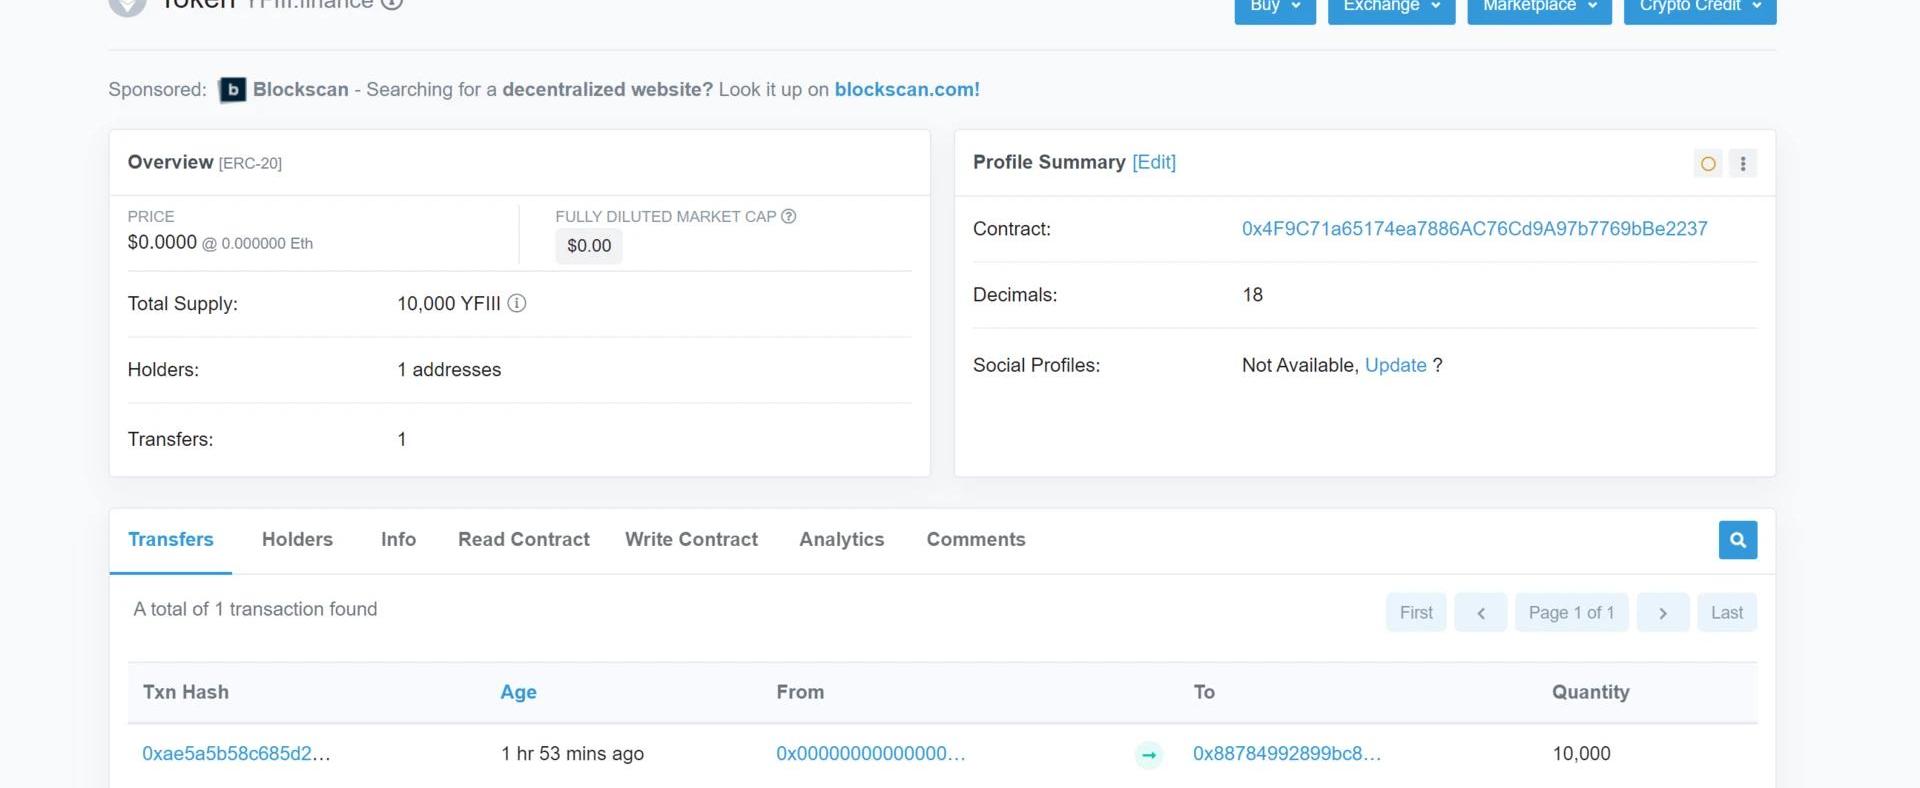Click the Age column header
Image resolution: width=1920 pixels, height=788 pixels.
pos(518,692)
